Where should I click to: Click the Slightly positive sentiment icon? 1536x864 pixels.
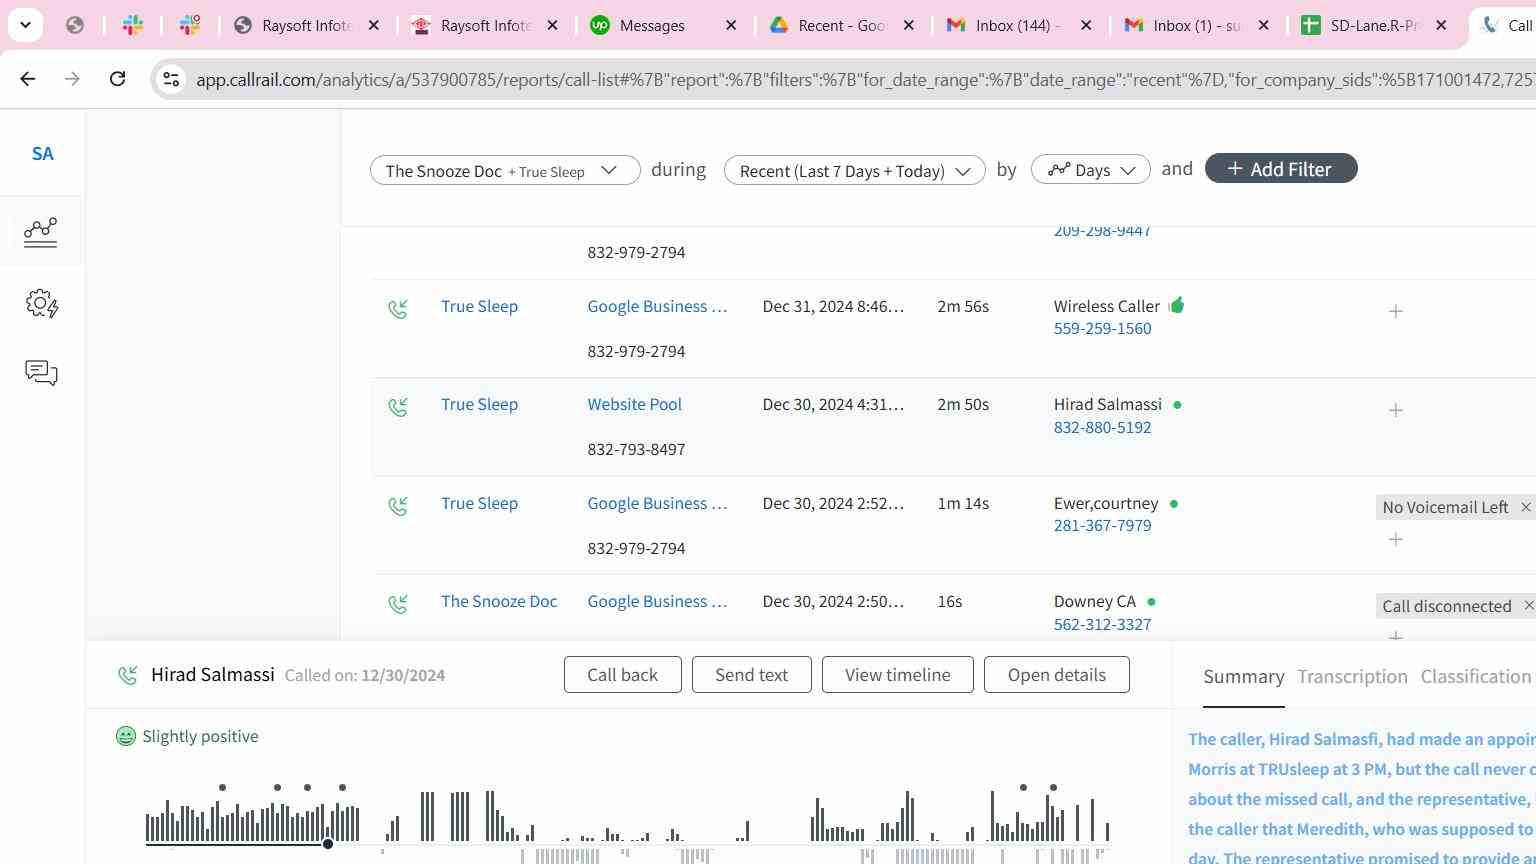(x=126, y=737)
